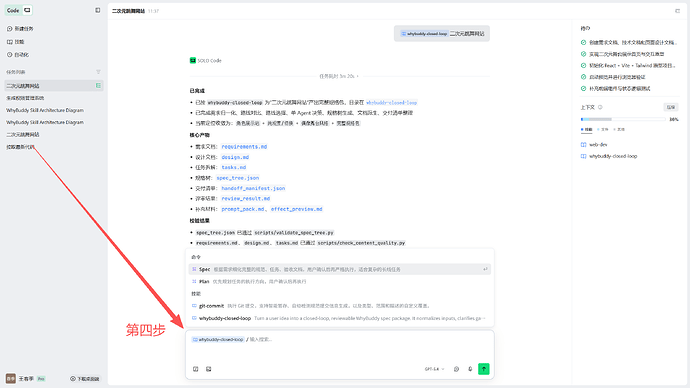Open prompt_pack.md file link
This screenshot has width=690, height=388.
click(x=242, y=209)
